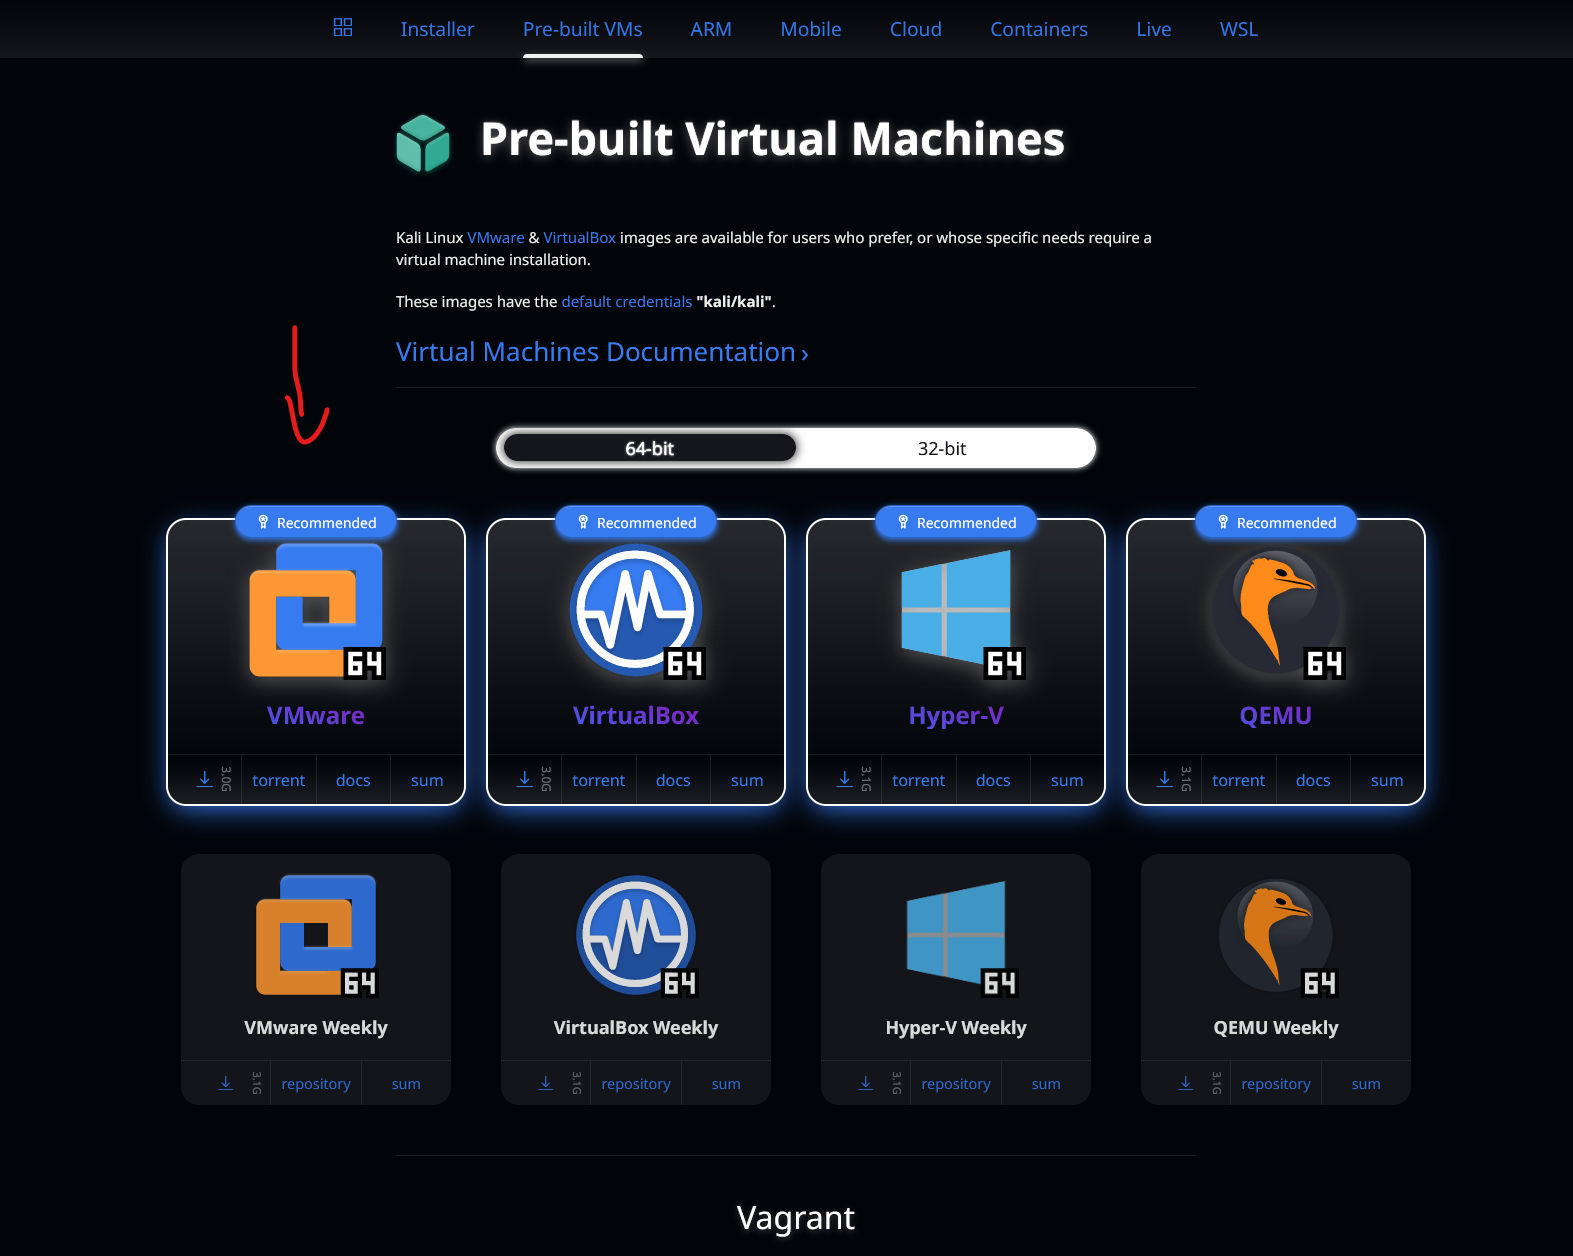Click the VirtualBox Weekly logo

pyautogui.click(x=636, y=936)
